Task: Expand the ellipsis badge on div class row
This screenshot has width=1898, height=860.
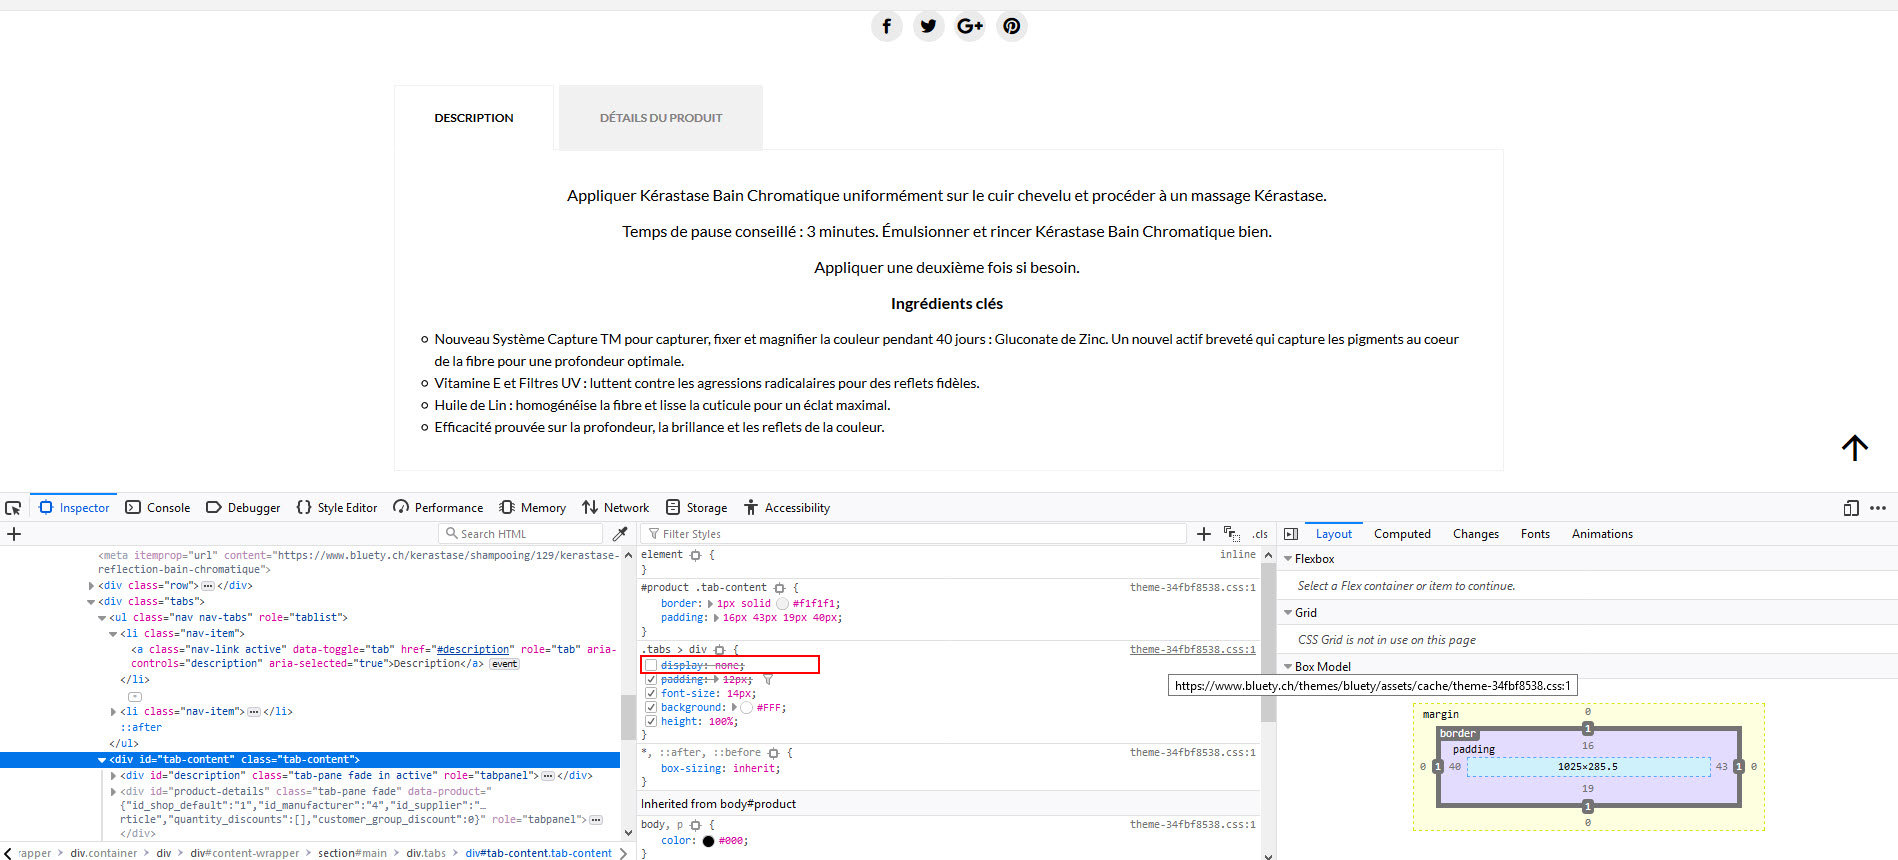Action: [x=208, y=586]
